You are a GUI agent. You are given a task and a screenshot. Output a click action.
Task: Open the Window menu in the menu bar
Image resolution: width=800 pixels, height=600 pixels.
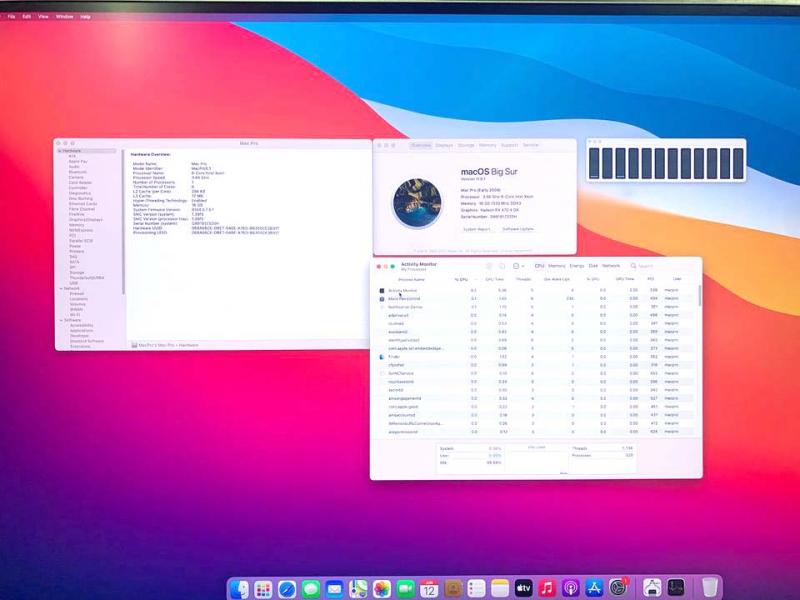coord(64,16)
